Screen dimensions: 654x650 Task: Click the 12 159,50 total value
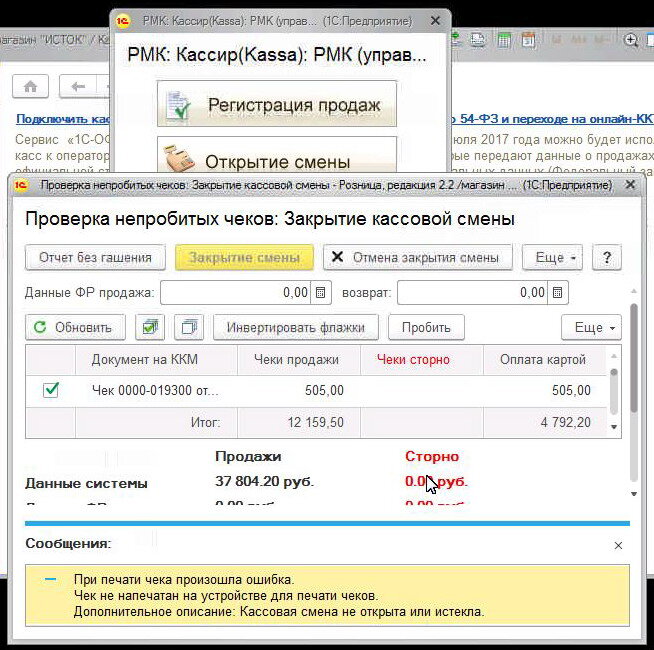(x=315, y=422)
